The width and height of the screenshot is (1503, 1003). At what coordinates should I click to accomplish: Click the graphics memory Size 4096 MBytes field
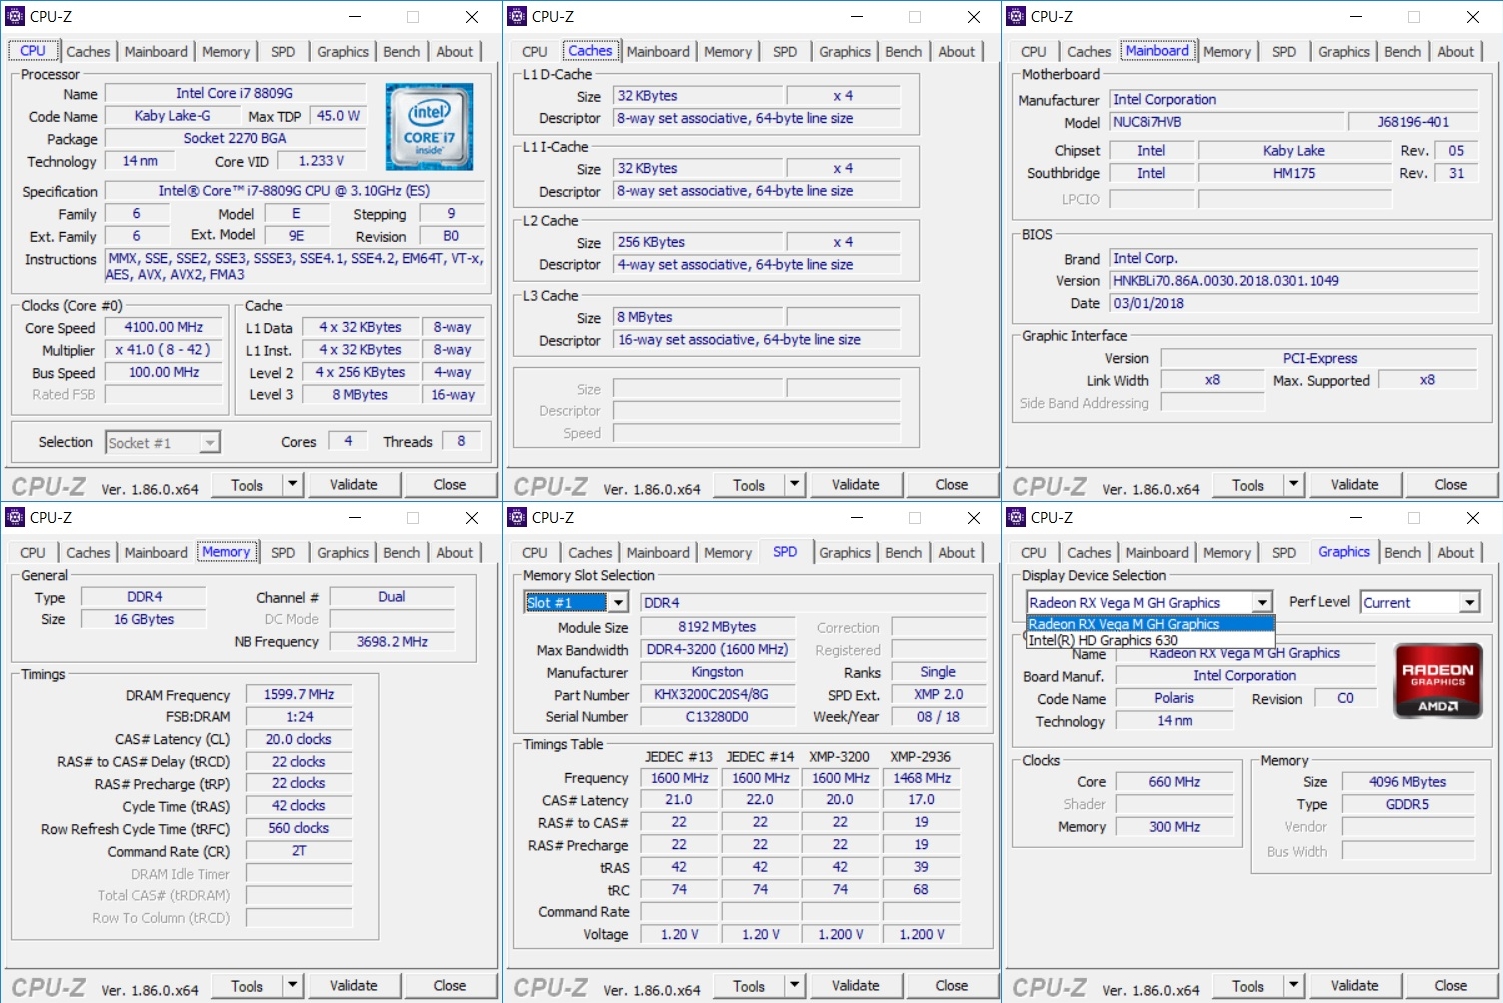(x=1408, y=782)
